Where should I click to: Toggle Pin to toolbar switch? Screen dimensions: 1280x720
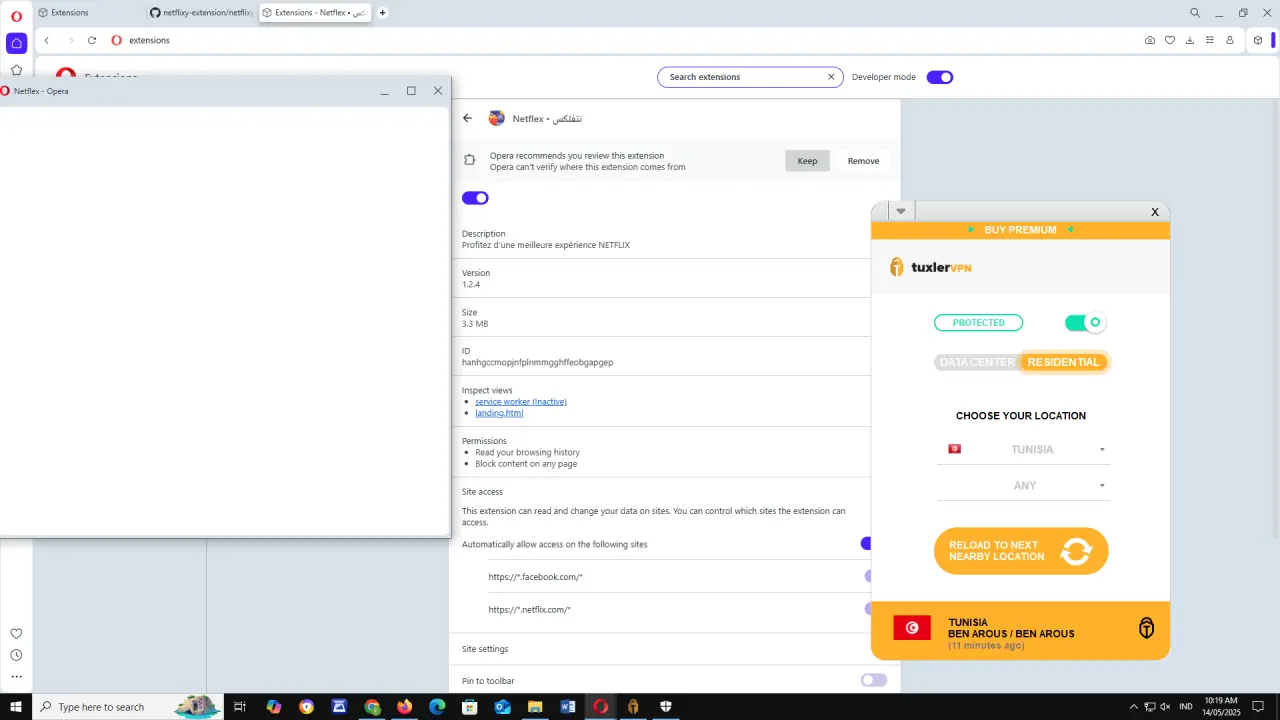click(874, 680)
